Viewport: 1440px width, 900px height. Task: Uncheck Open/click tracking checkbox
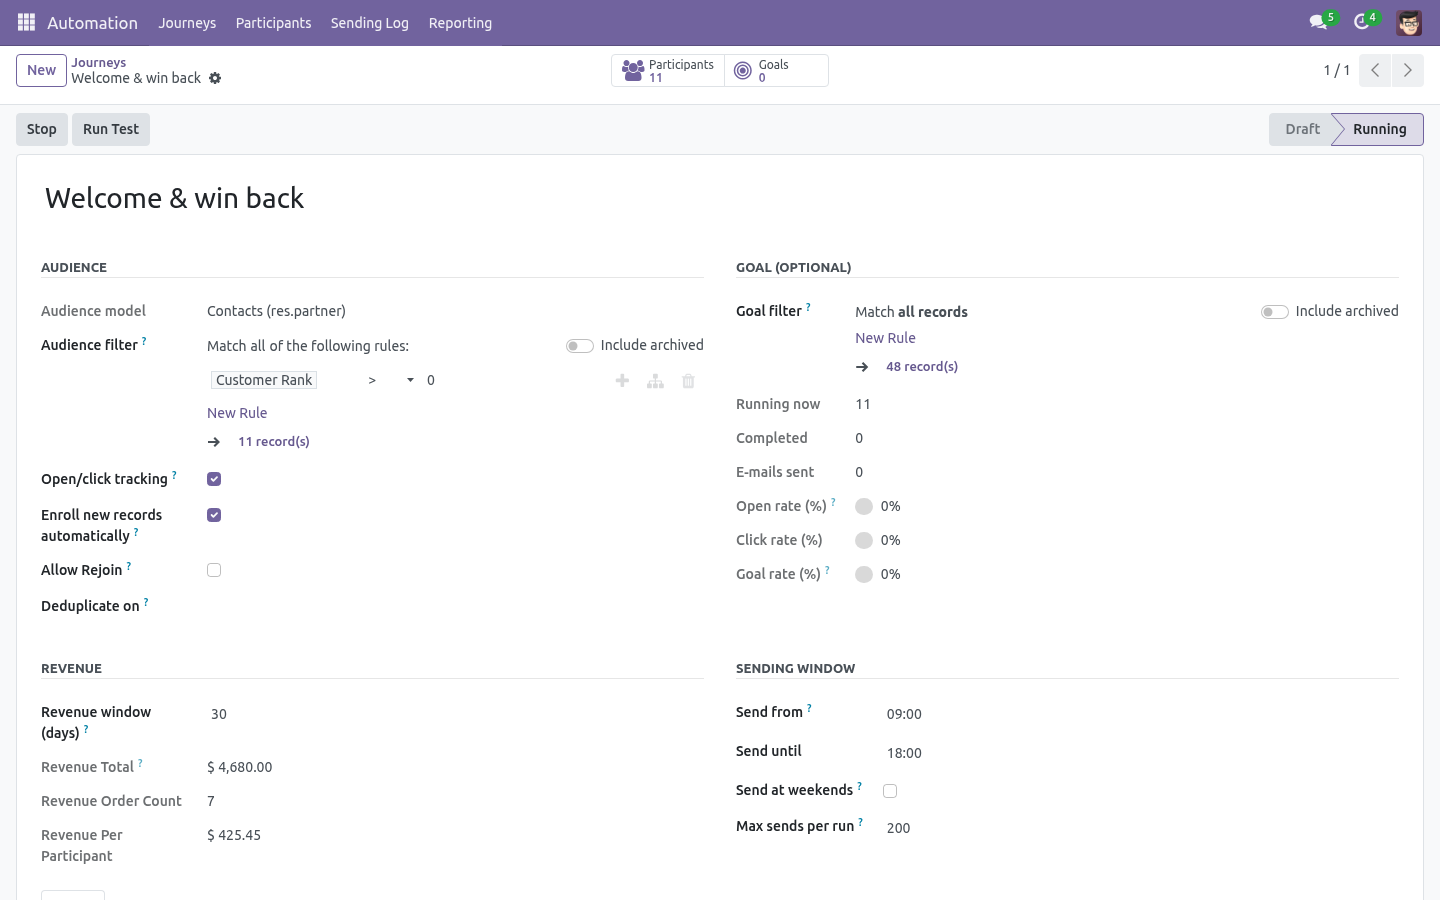[214, 479]
